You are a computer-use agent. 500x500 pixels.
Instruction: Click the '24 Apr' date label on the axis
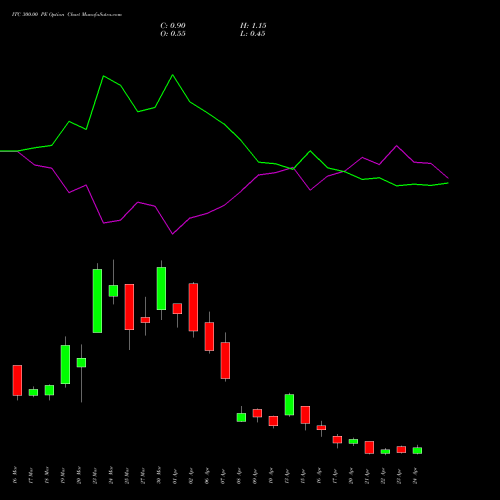(x=415, y=476)
